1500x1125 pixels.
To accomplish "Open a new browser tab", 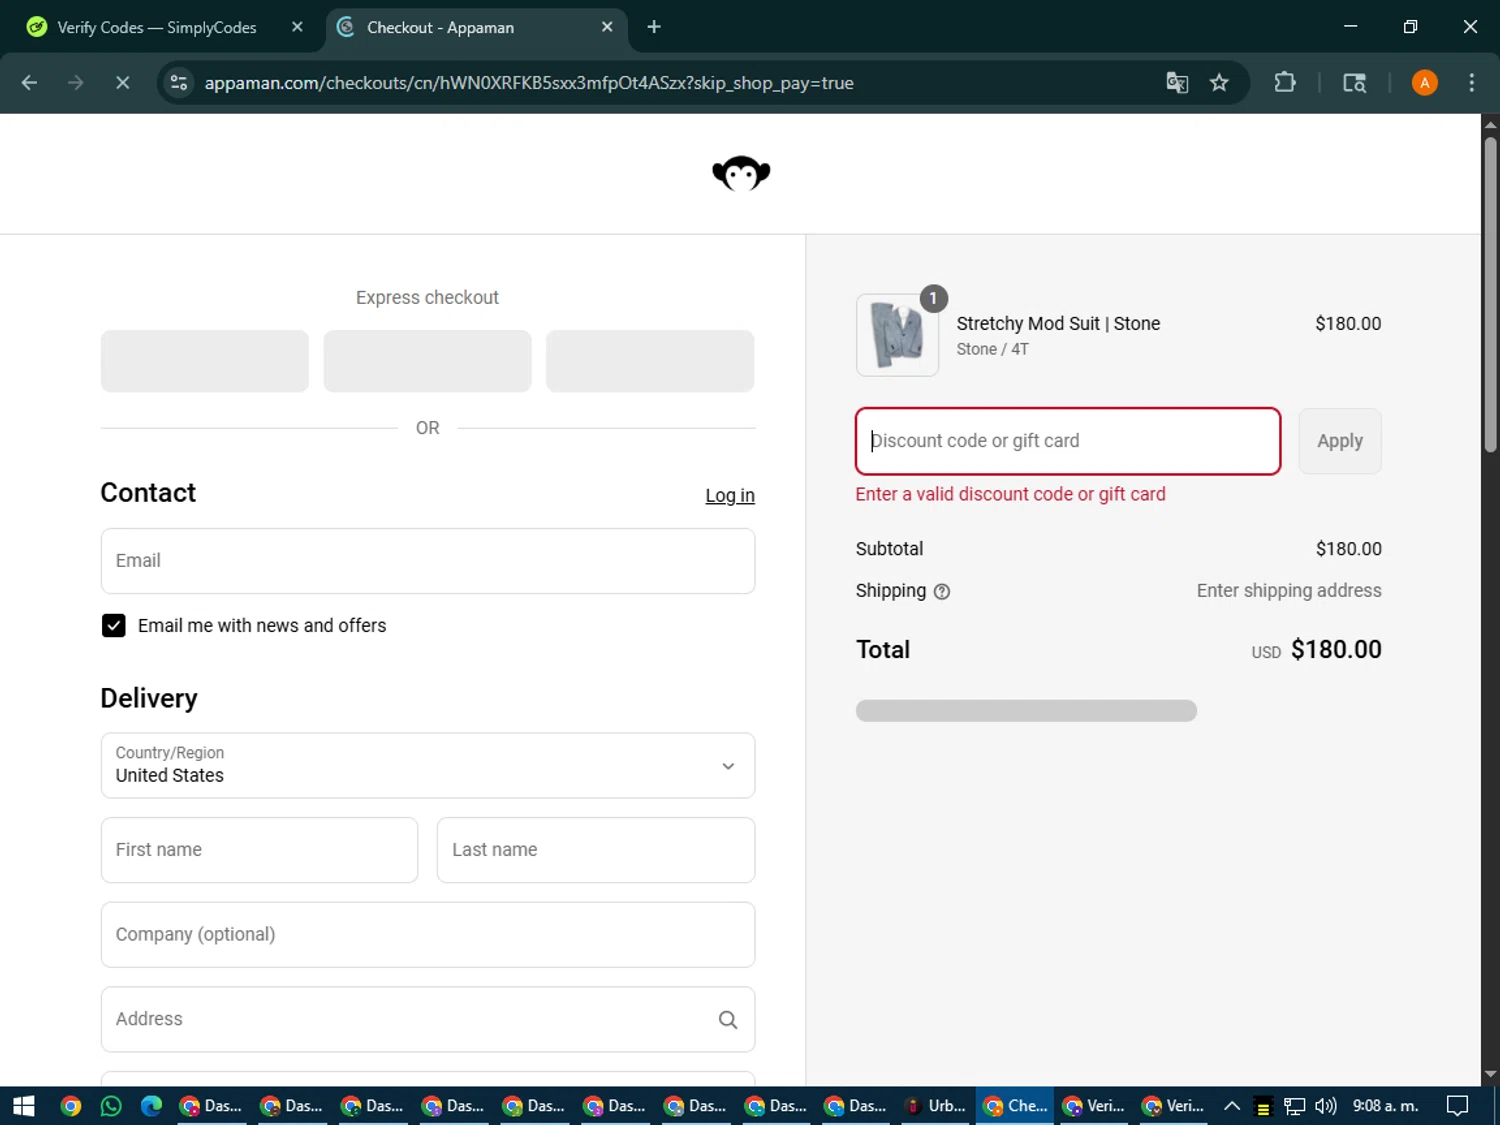I will 654,27.
